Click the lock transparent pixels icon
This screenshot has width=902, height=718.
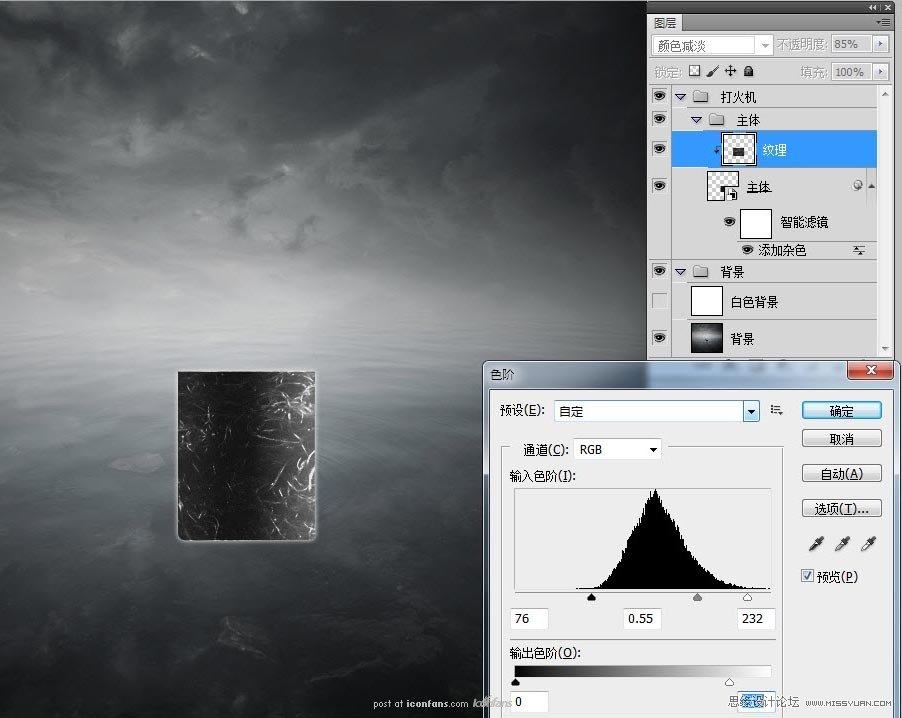[693, 72]
